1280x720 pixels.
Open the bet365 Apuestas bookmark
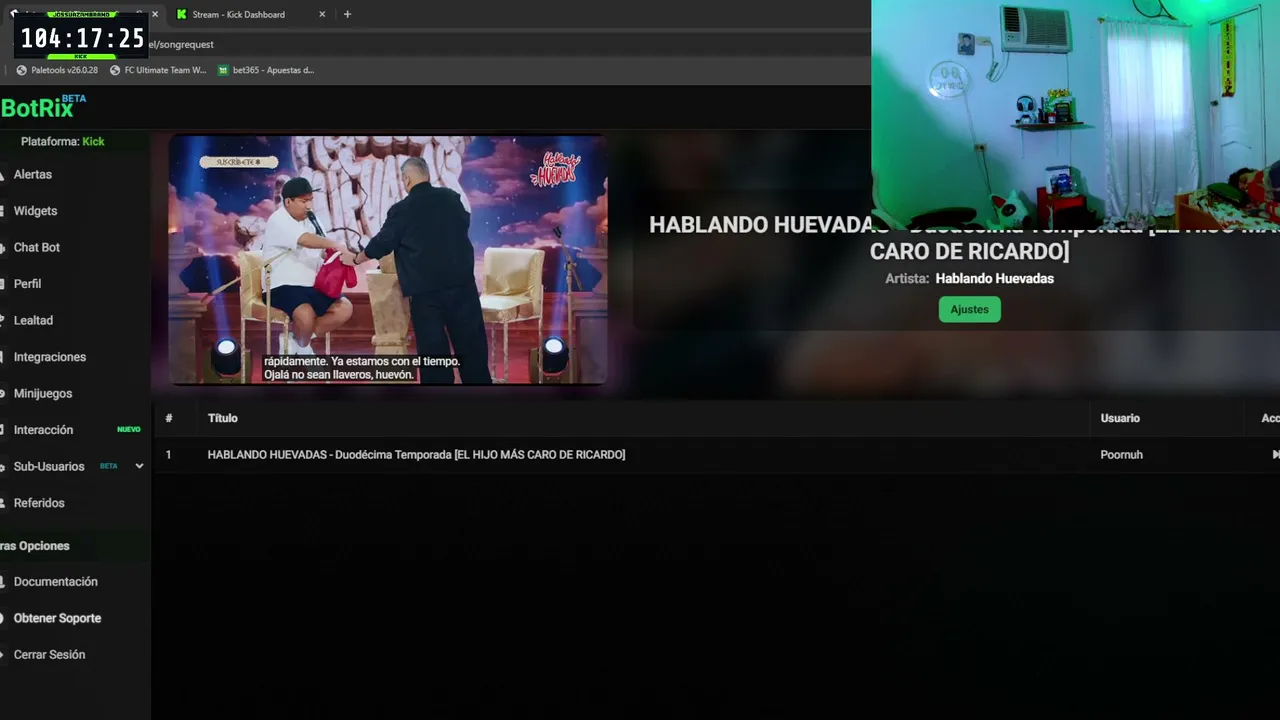point(266,70)
